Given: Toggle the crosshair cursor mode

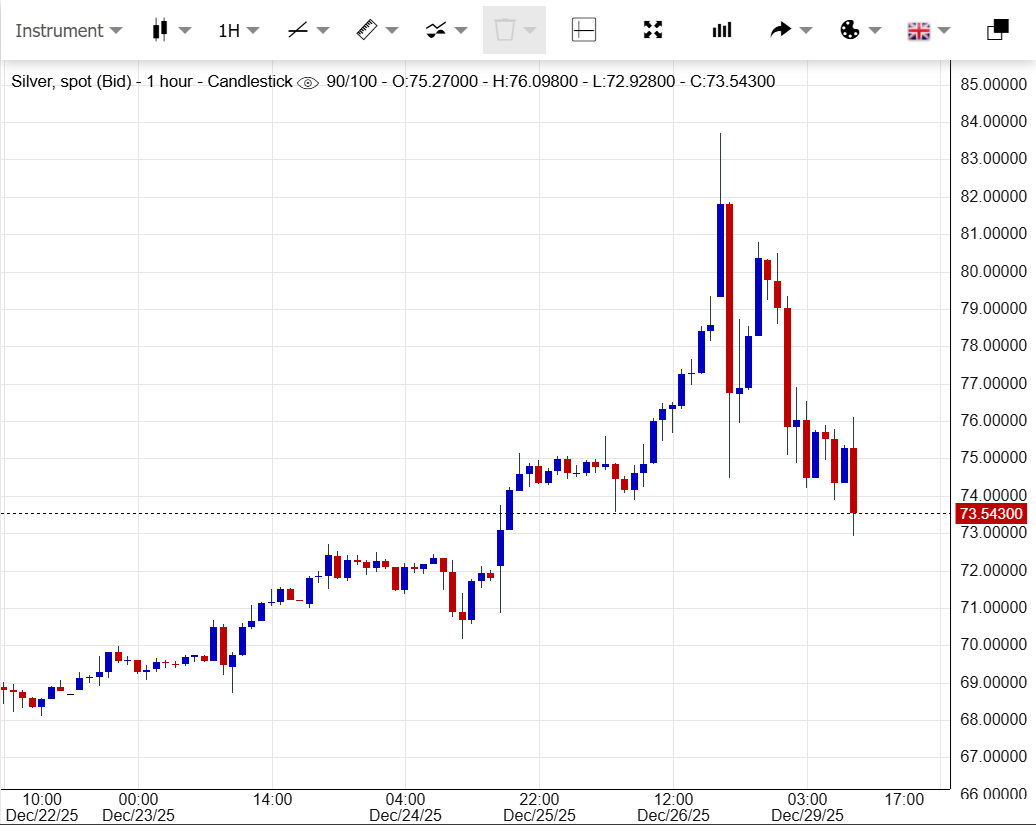Looking at the screenshot, I should tap(584, 30).
